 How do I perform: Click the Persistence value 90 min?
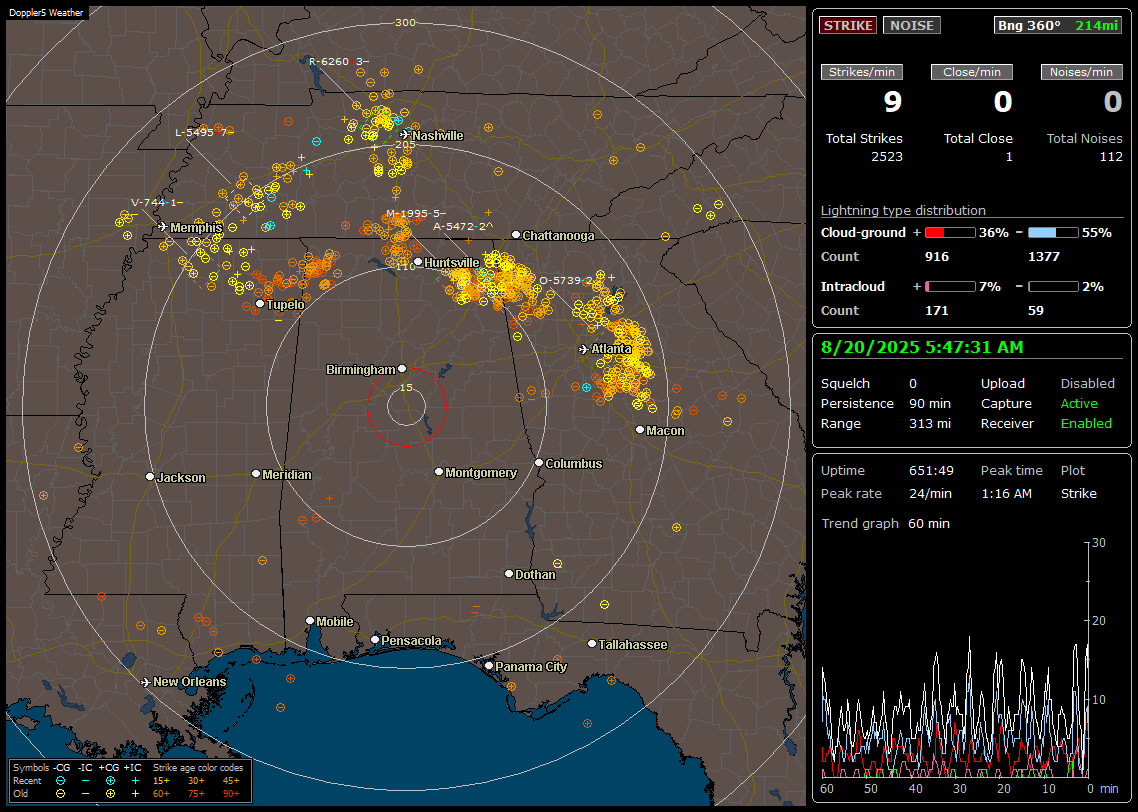(x=930, y=403)
